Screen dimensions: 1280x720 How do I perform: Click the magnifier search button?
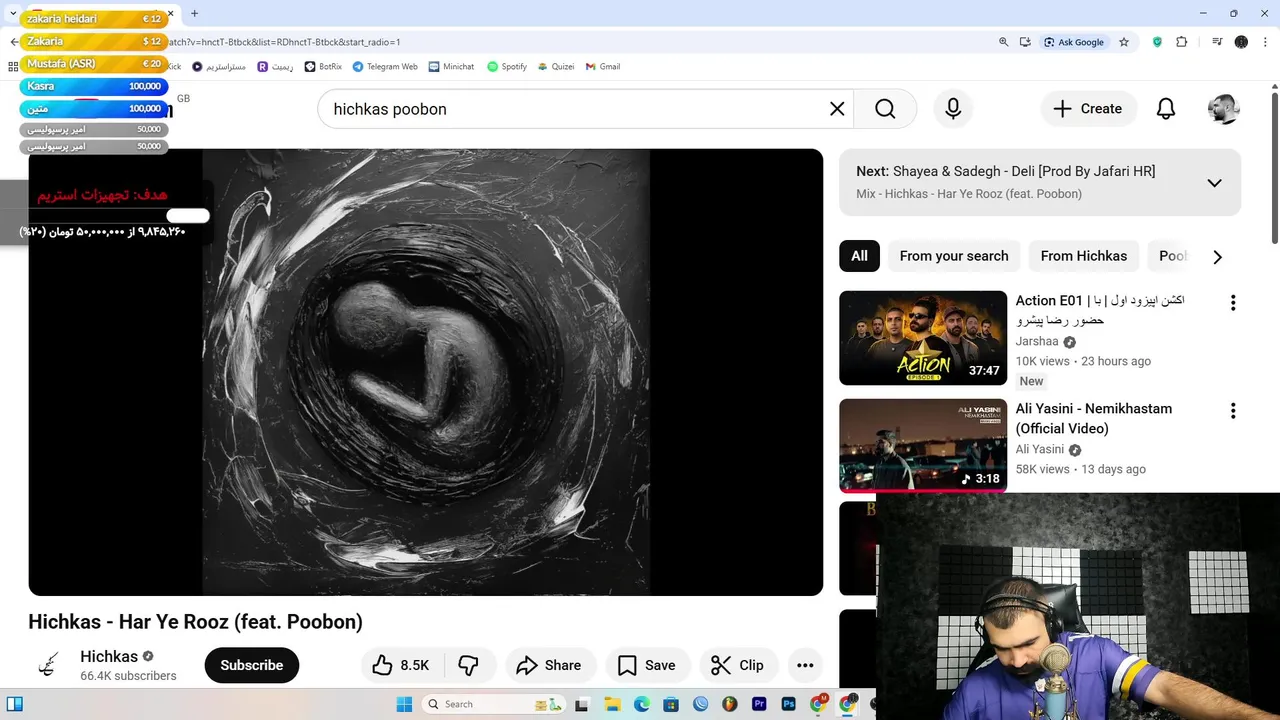point(885,109)
